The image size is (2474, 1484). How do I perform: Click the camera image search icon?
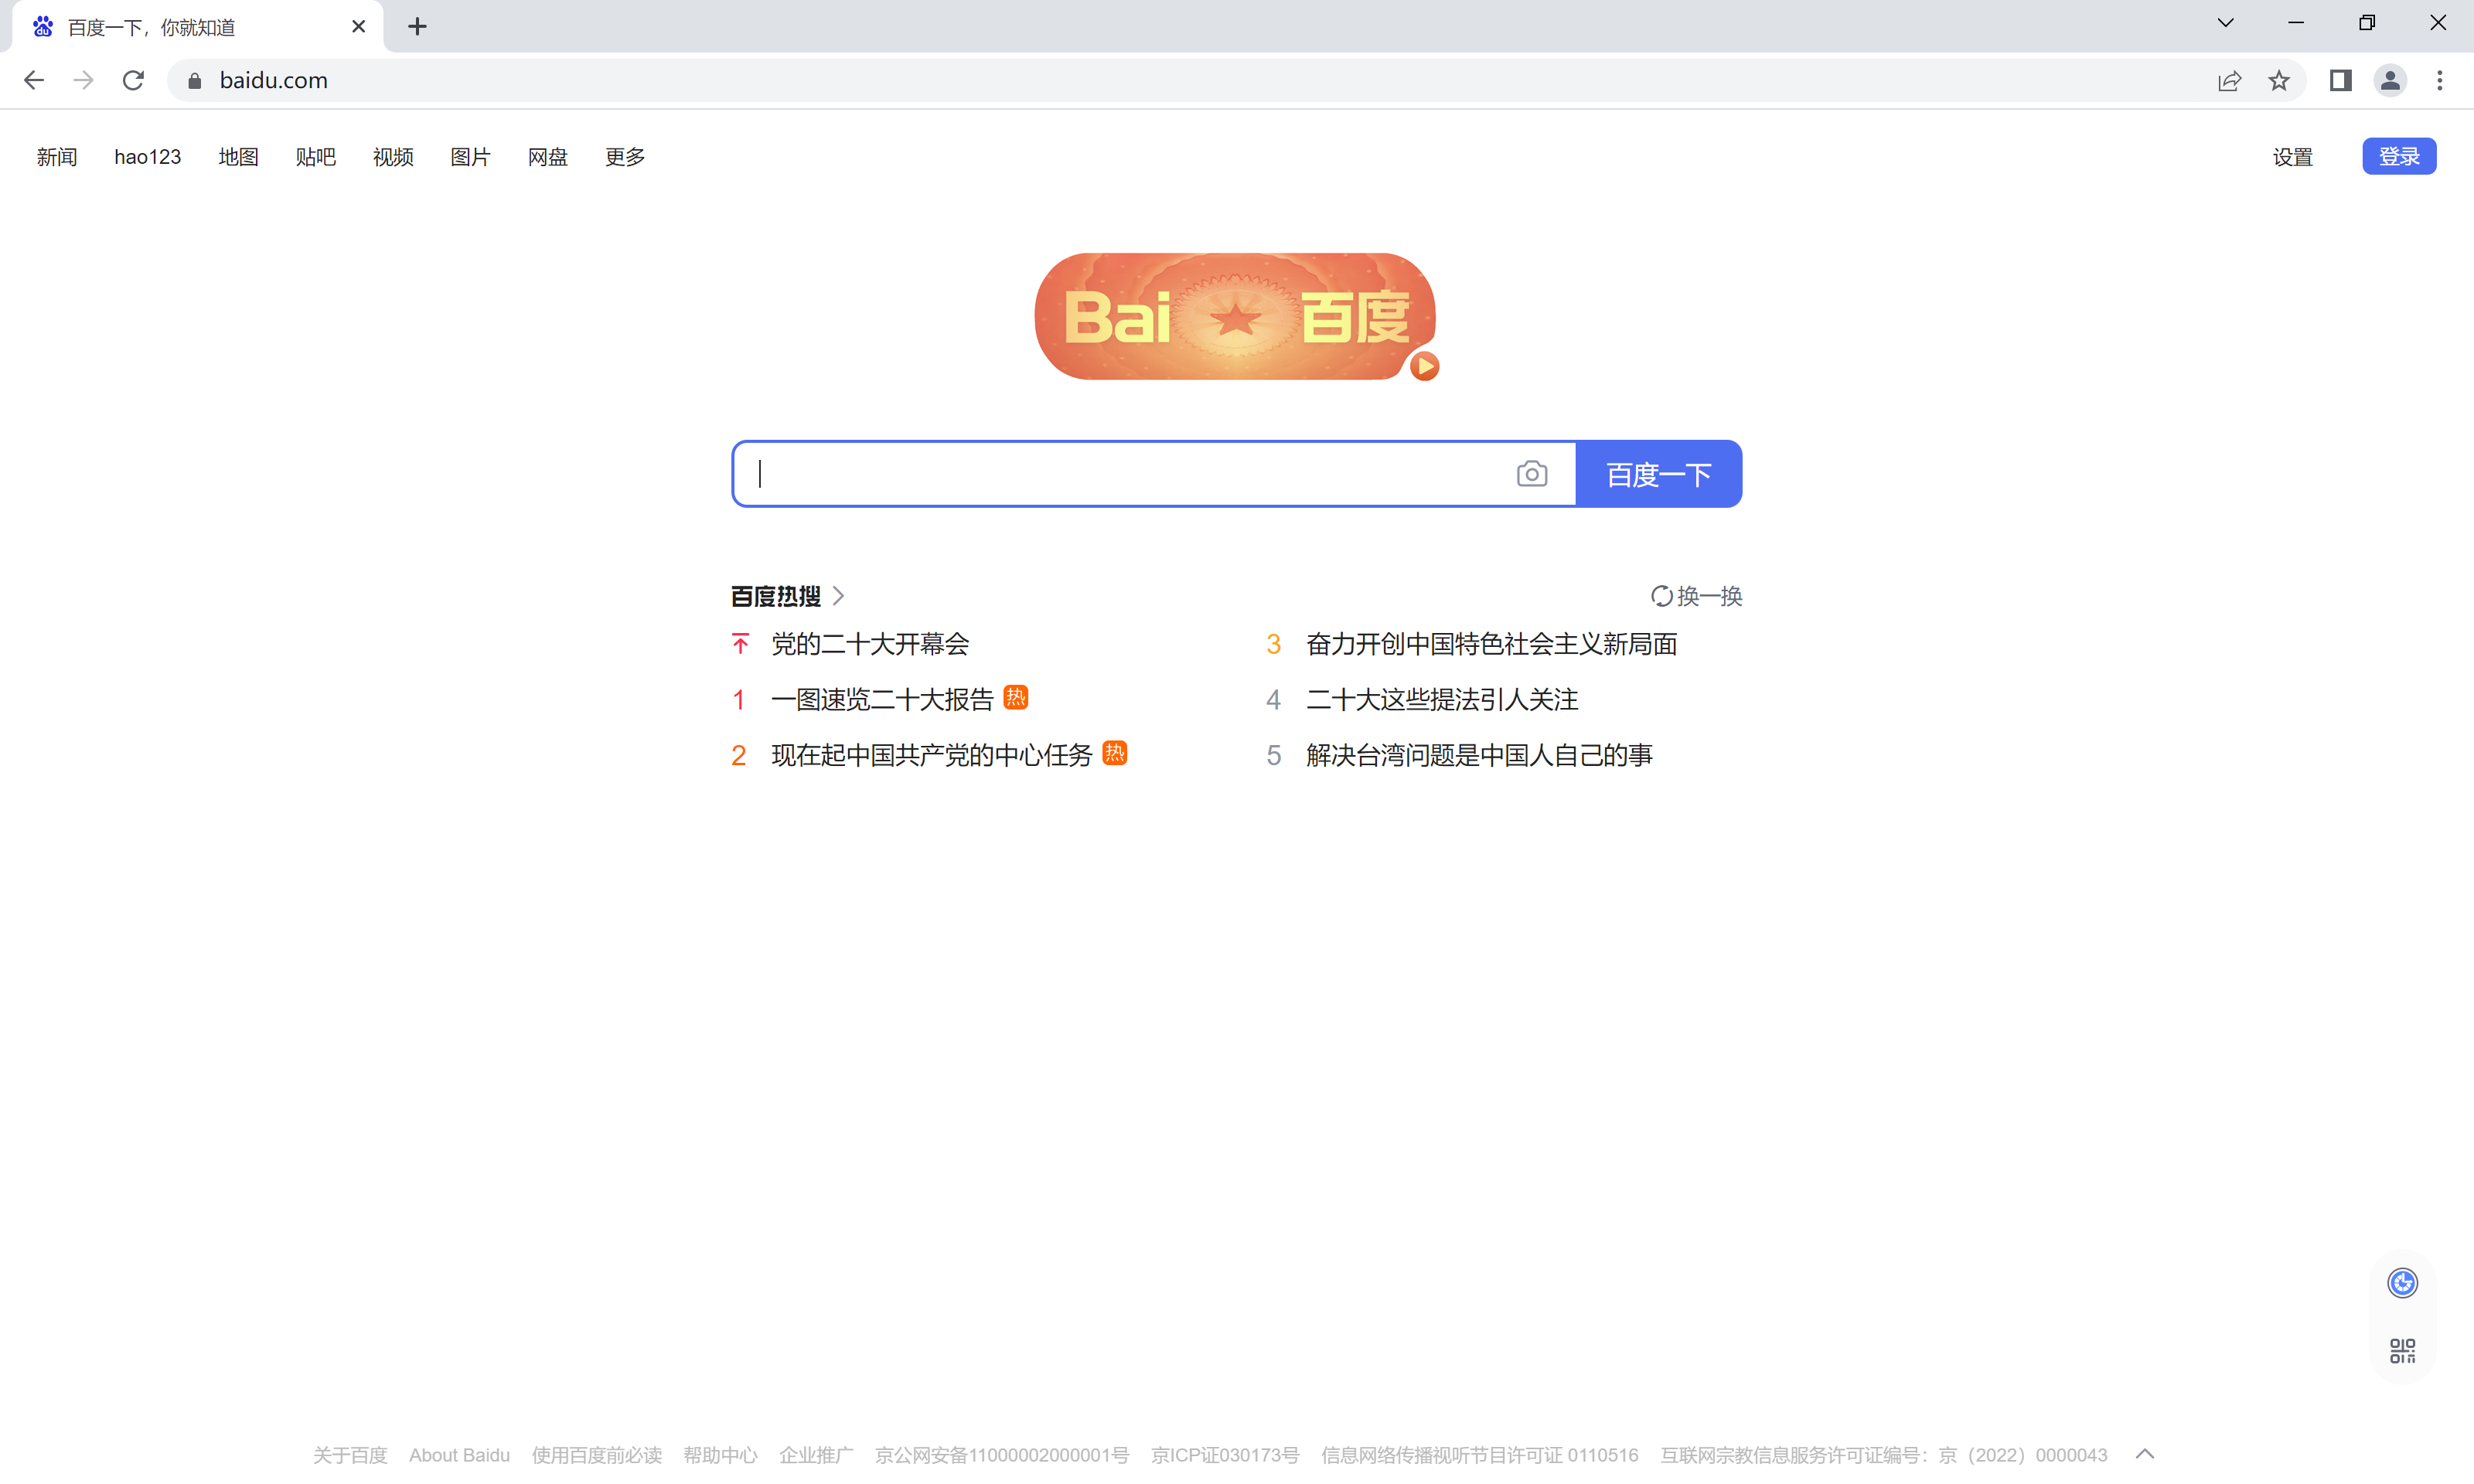[x=1532, y=474]
